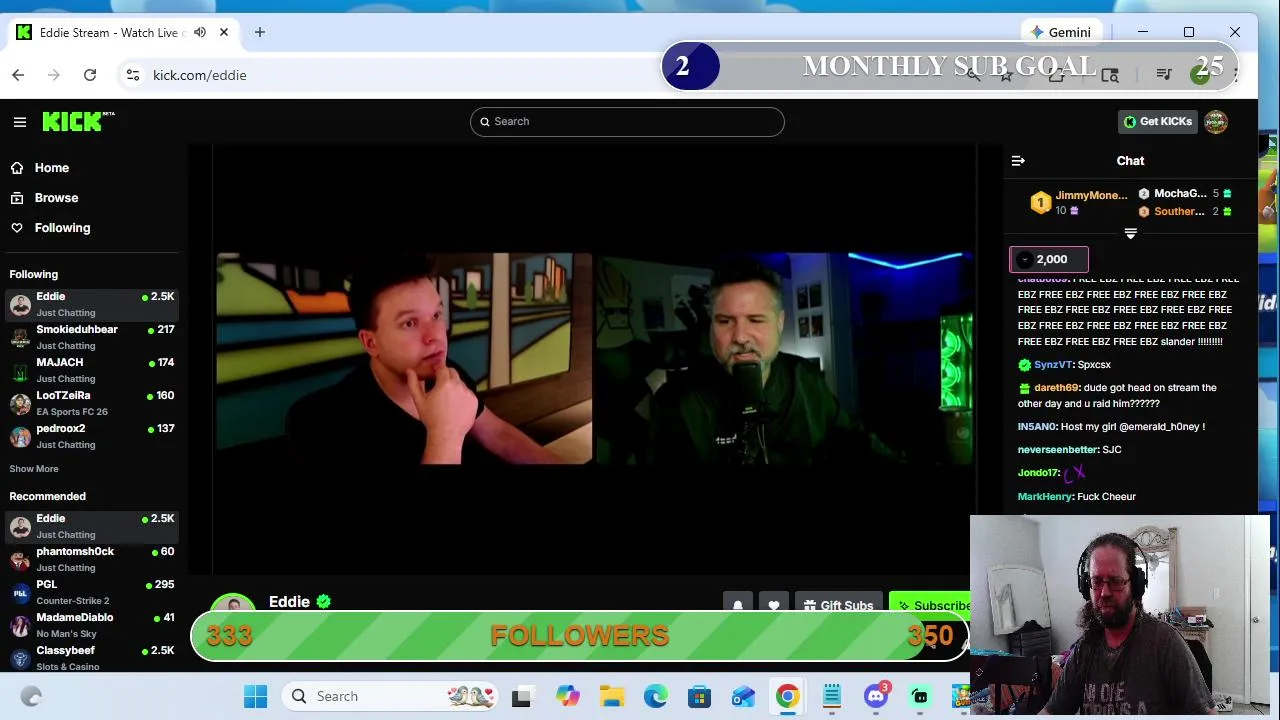Image resolution: width=1280 pixels, height=720 pixels.
Task: Click MarkHenry username in chat
Action: [1044, 497]
